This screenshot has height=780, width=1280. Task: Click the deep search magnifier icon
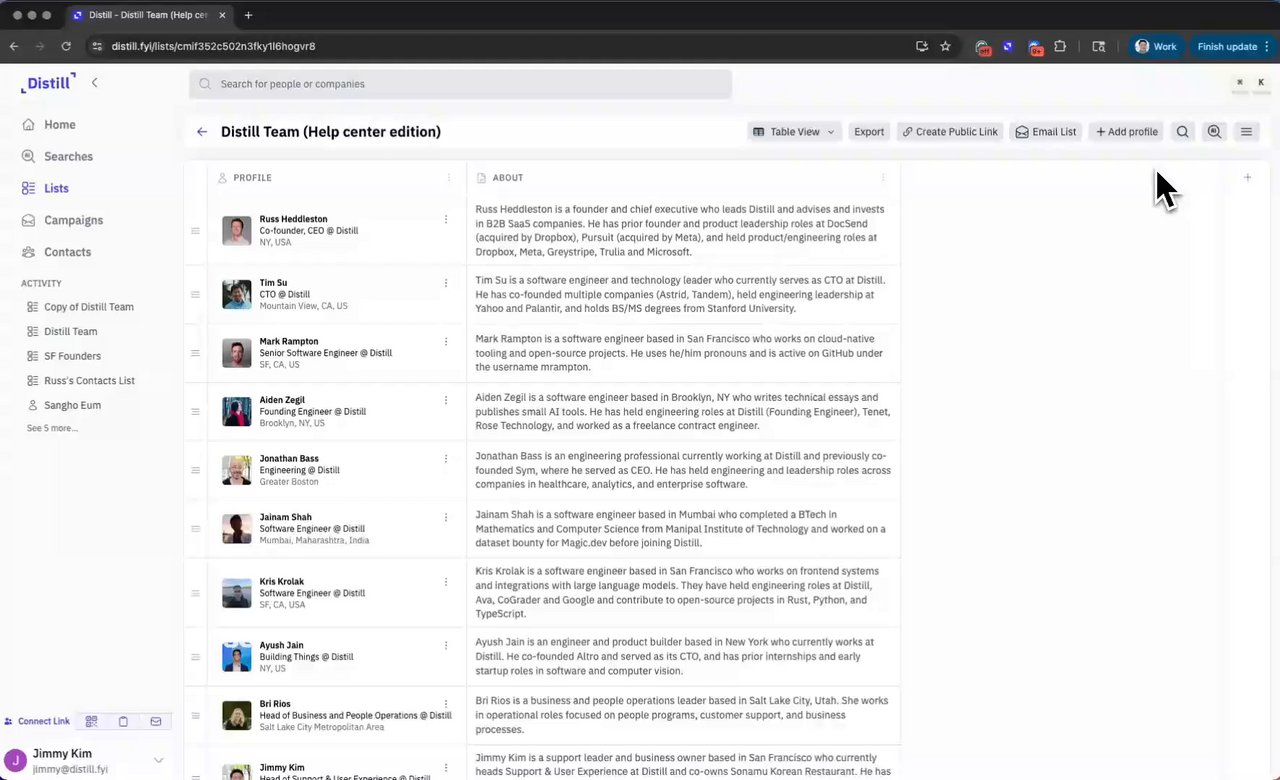(x=1214, y=132)
